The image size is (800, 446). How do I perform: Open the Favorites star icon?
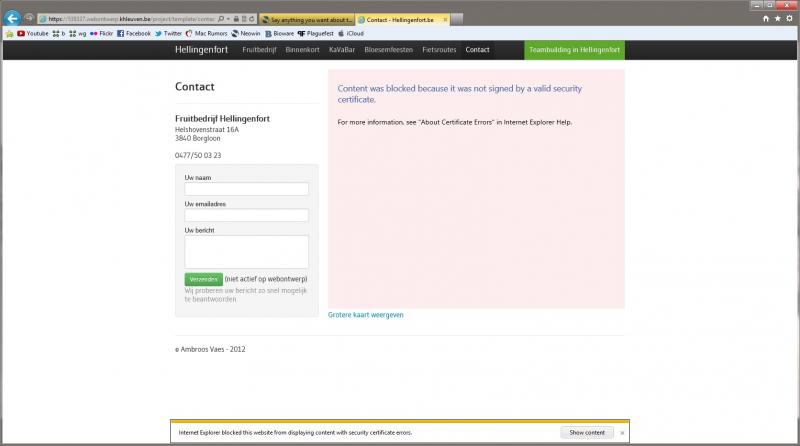pyautogui.click(x=778, y=18)
